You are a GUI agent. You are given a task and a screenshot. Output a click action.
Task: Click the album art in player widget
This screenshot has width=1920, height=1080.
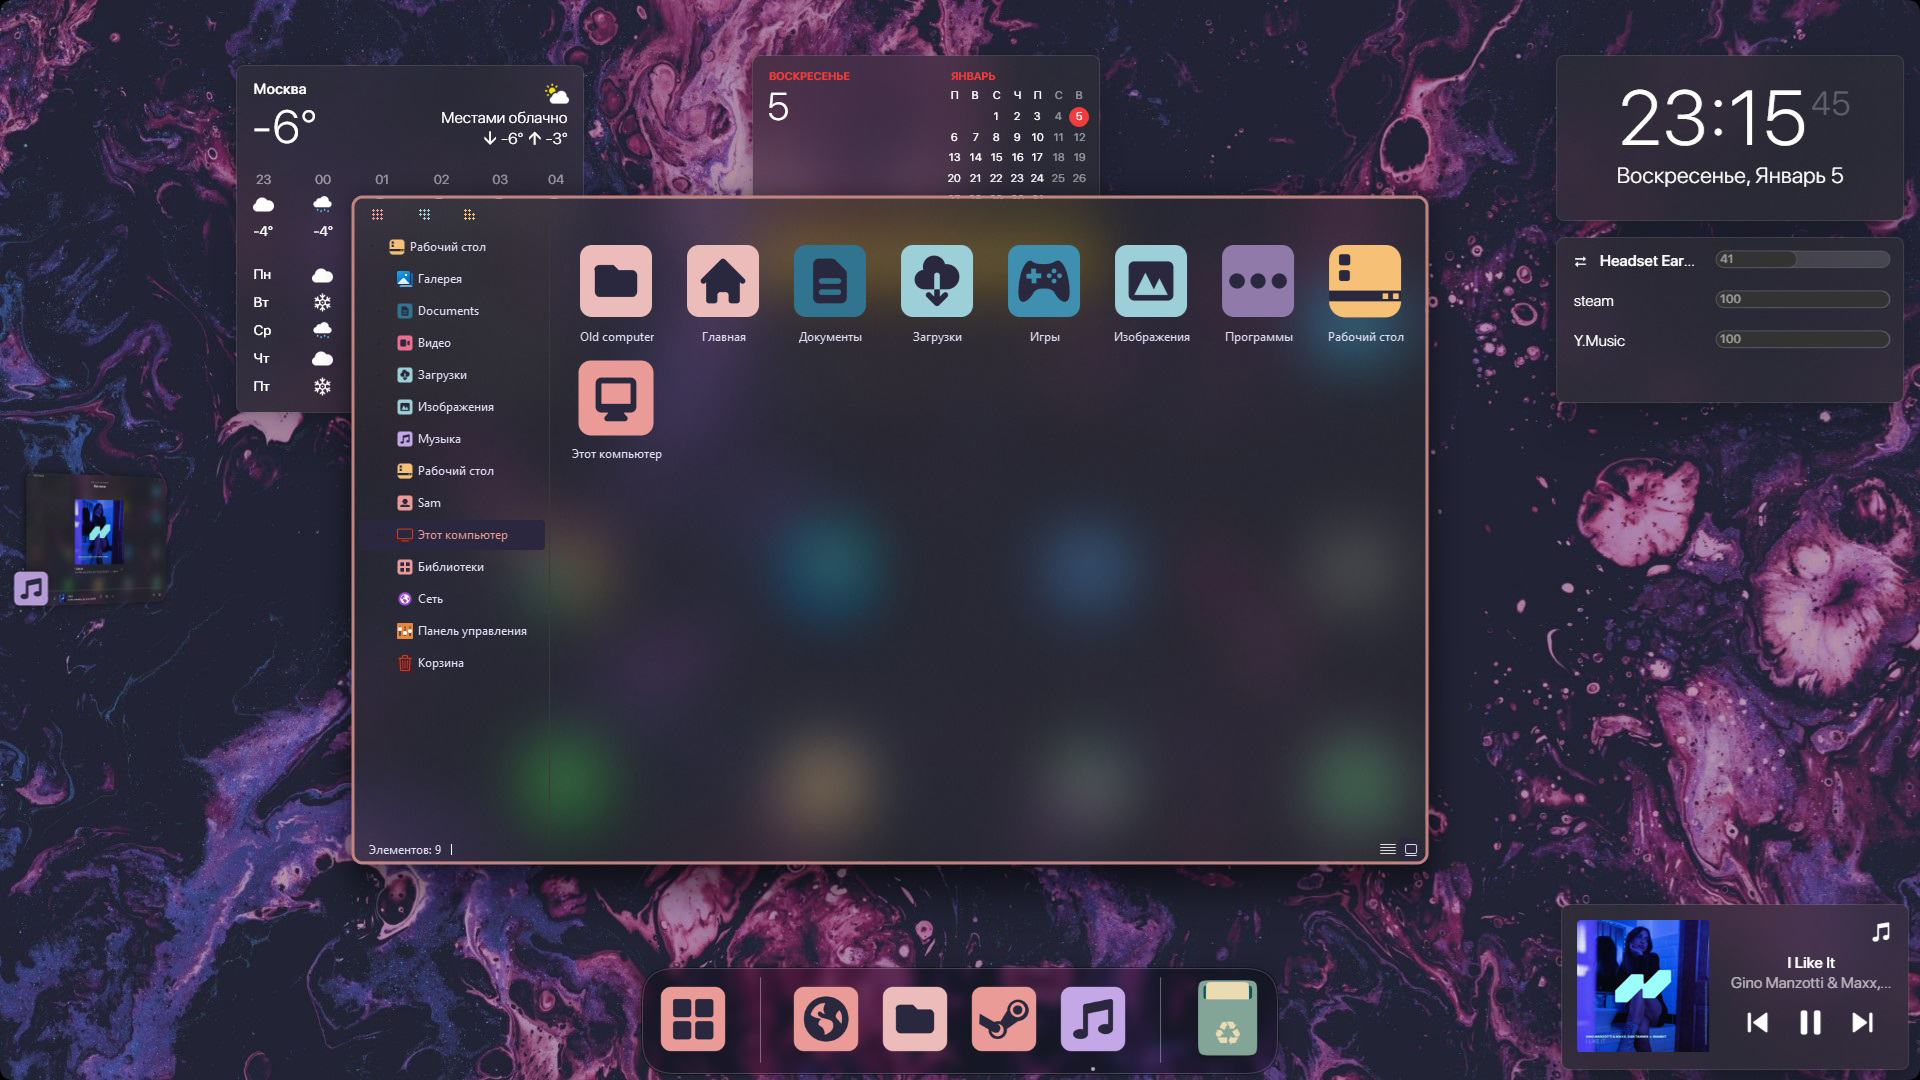1642,986
